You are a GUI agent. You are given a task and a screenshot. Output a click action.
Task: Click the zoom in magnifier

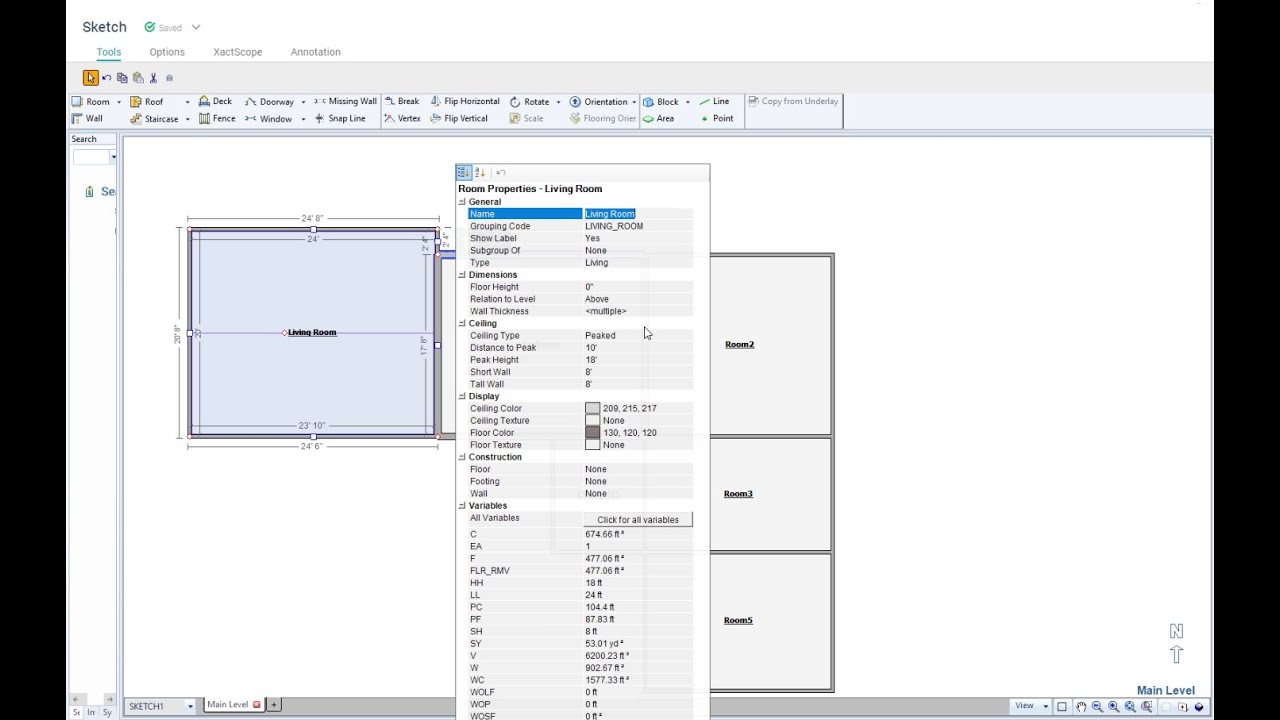pyautogui.click(x=1113, y=706)
